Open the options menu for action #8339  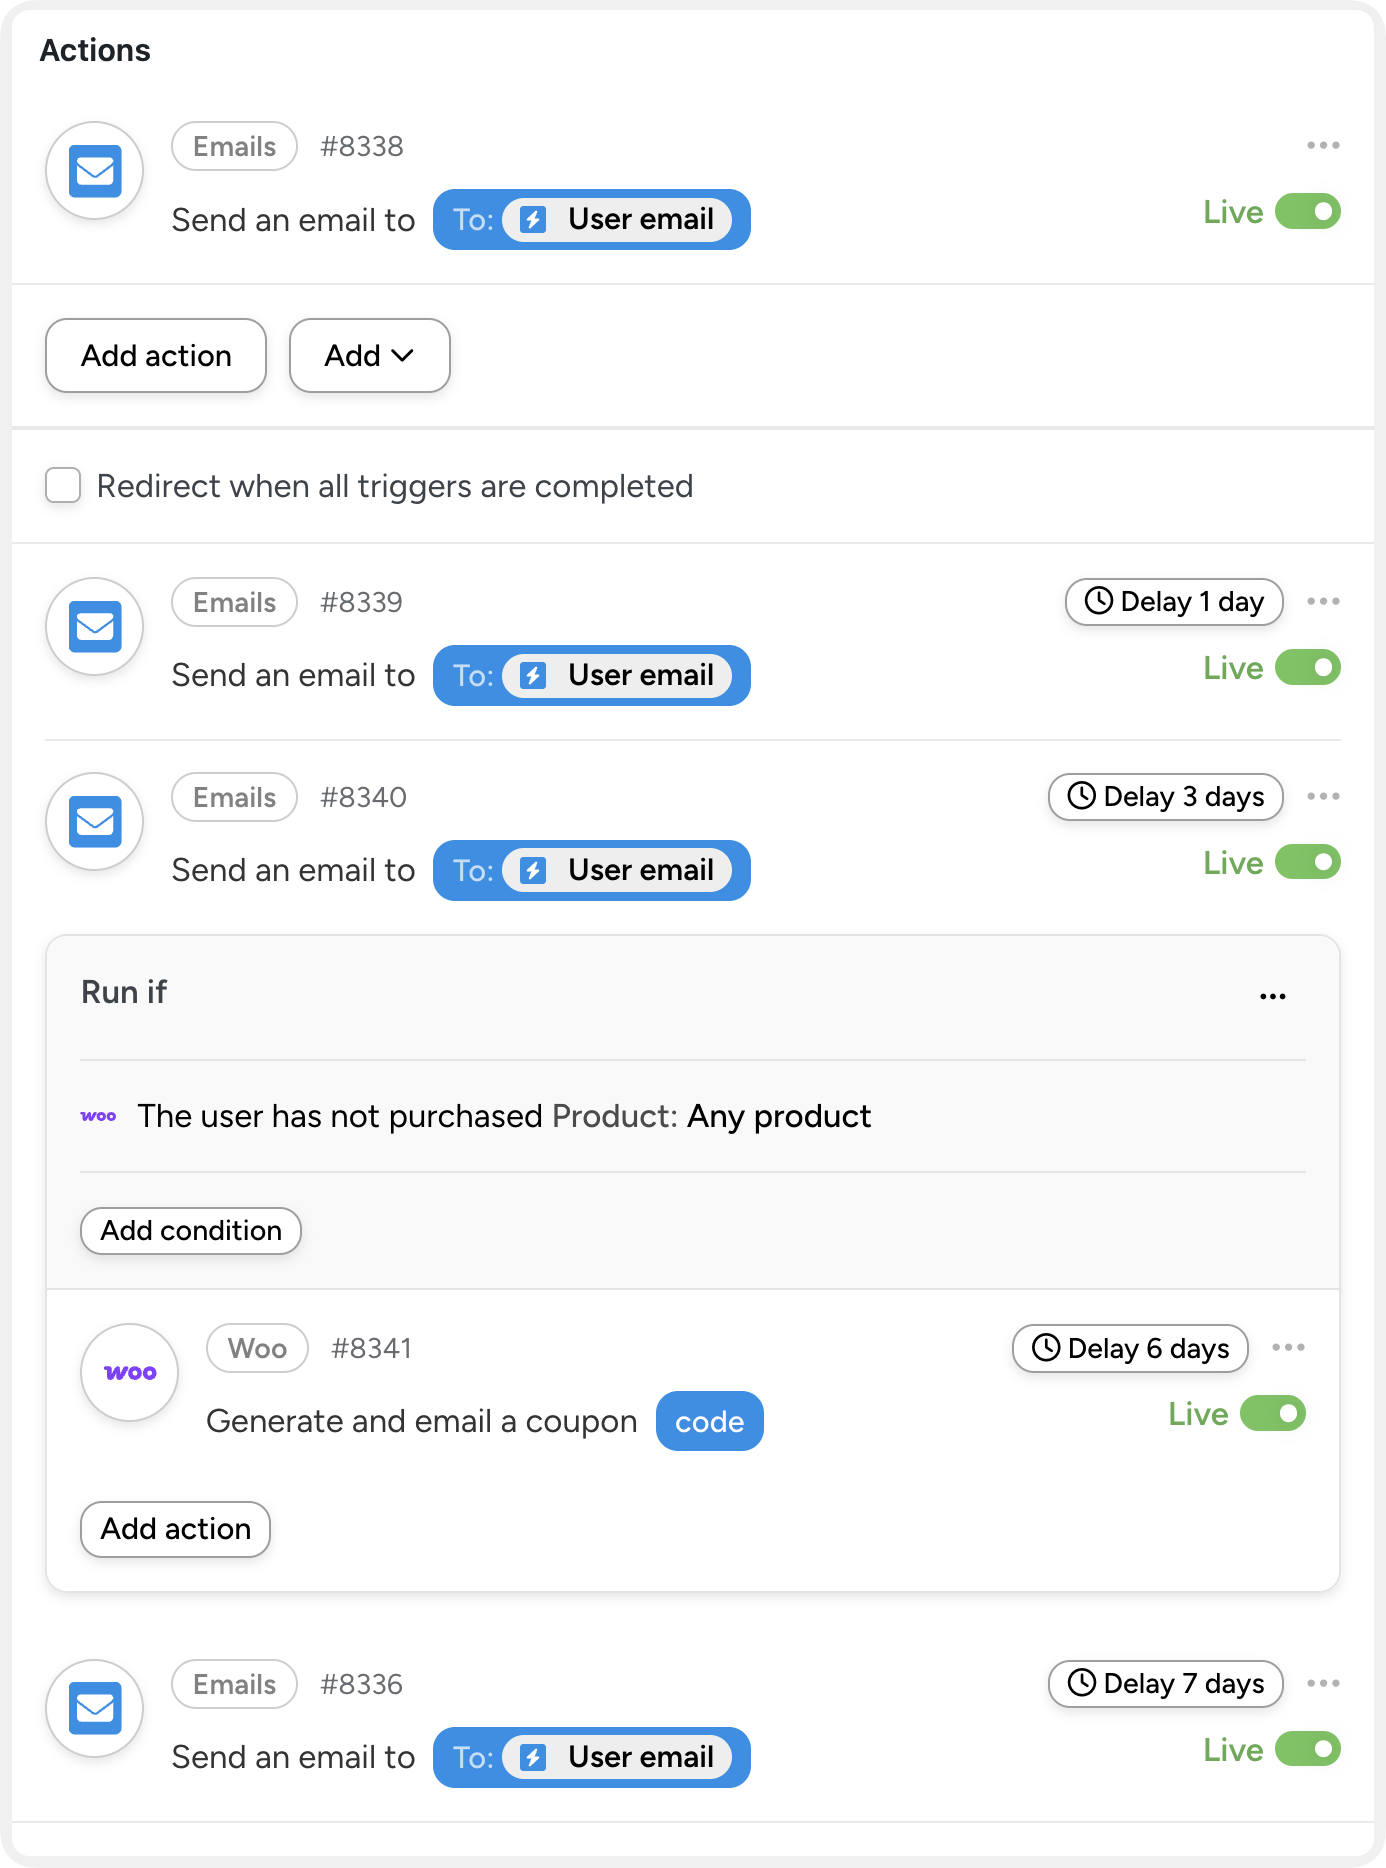tap(1323, 601)
